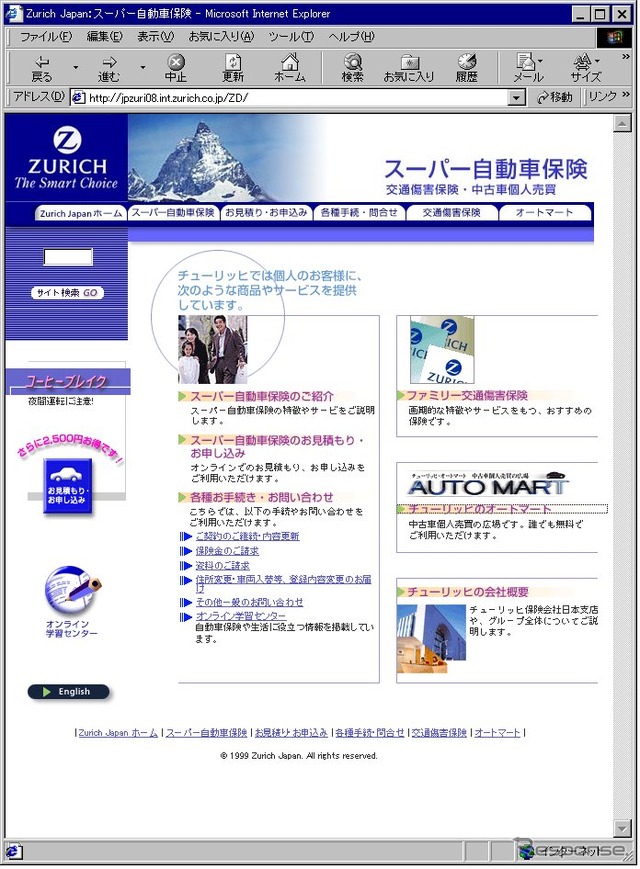
Task: Switch to English version button
Action: (x=69, y=692)
